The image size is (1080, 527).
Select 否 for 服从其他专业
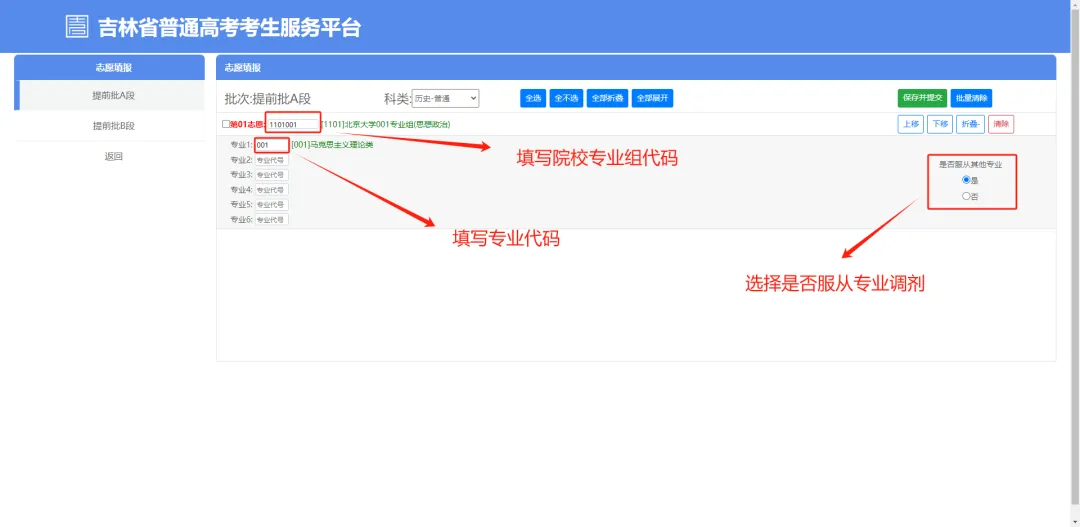966,196
